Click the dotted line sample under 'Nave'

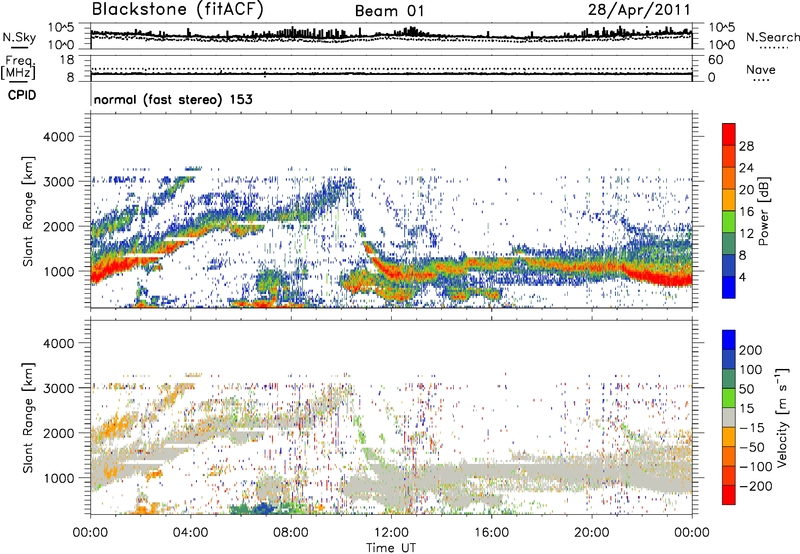761,80
